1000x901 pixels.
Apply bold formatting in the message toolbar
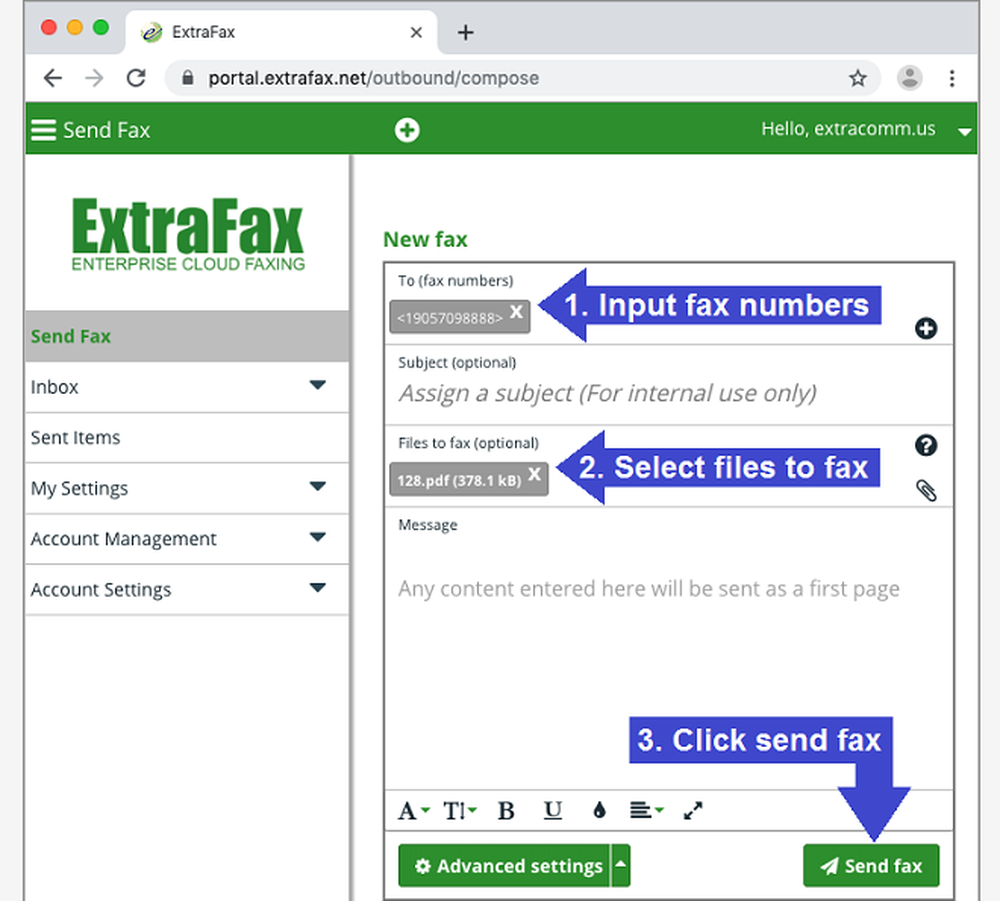pyautogui.click(x=505, y=811)
